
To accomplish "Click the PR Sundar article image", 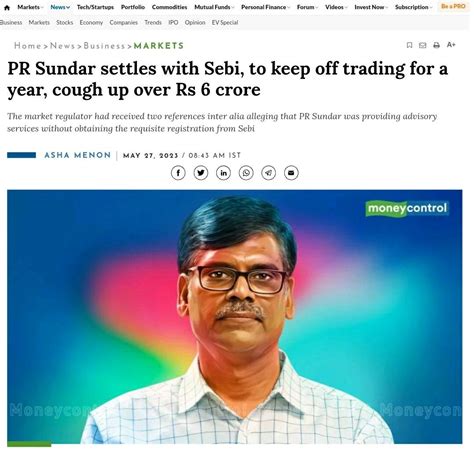I will [235, 317].
